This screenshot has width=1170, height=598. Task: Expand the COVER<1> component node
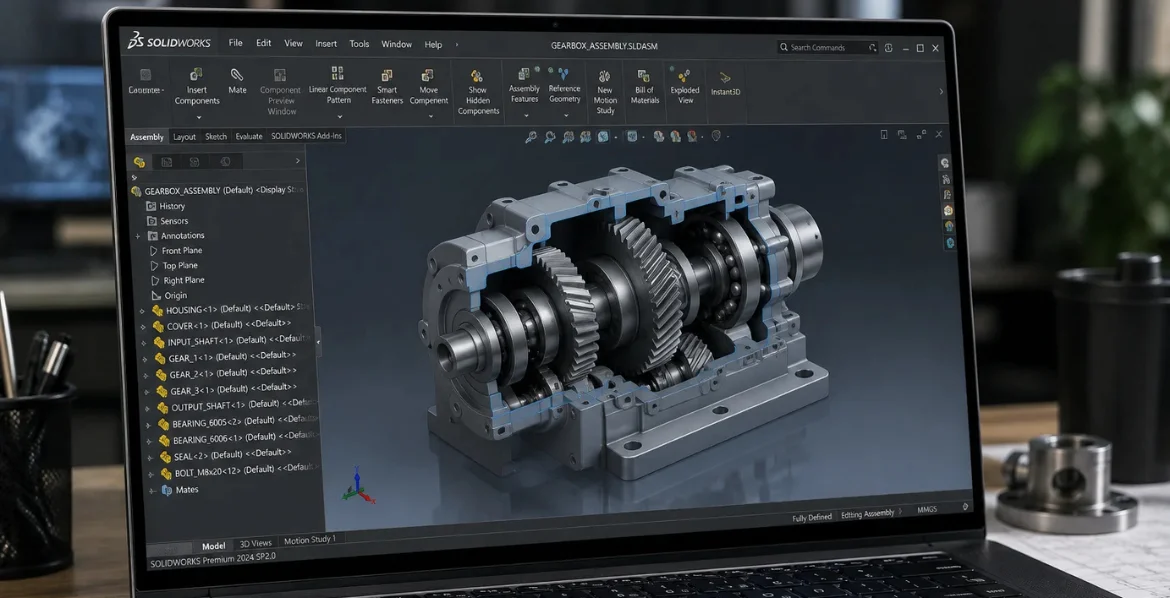point(144,326)
